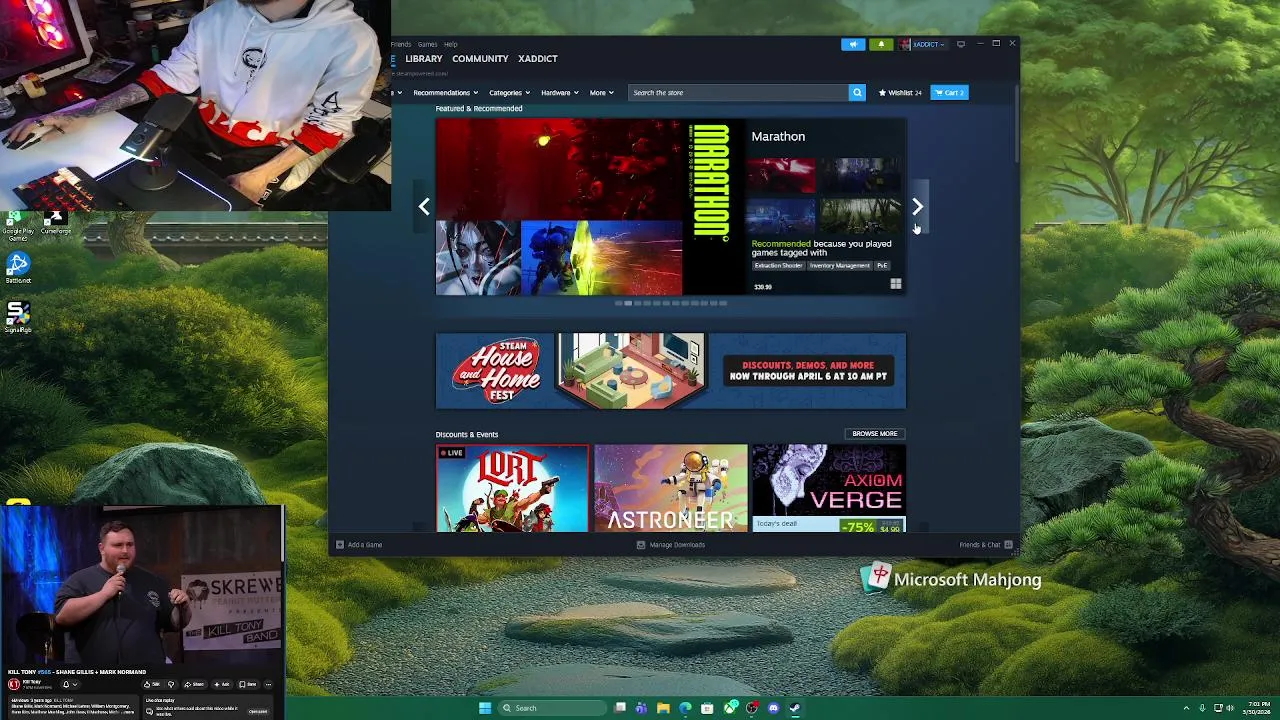The image size is (1280, 720).
Task: Switch to LIBRARY tab
Action: click(424, 59)
